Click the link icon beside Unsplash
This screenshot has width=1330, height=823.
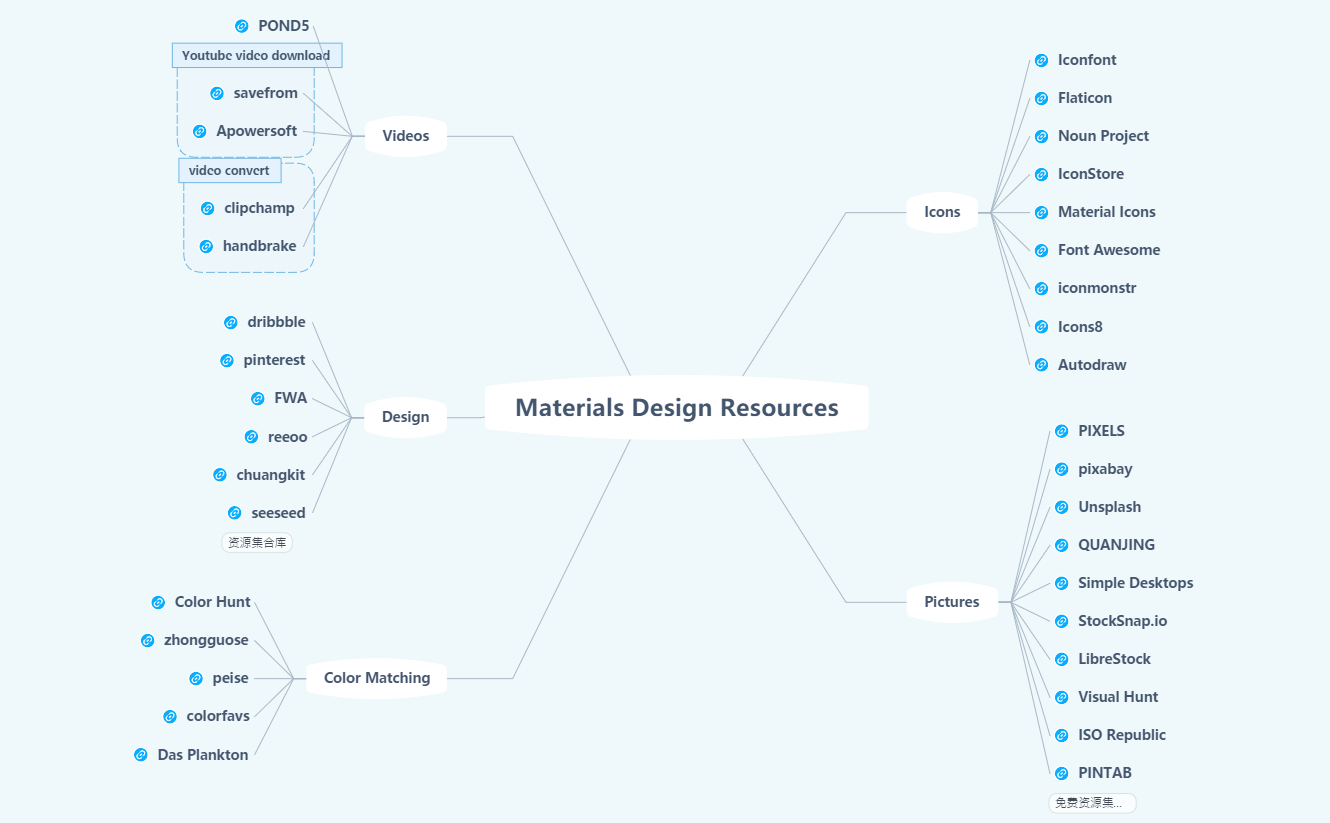(1062, 507)
